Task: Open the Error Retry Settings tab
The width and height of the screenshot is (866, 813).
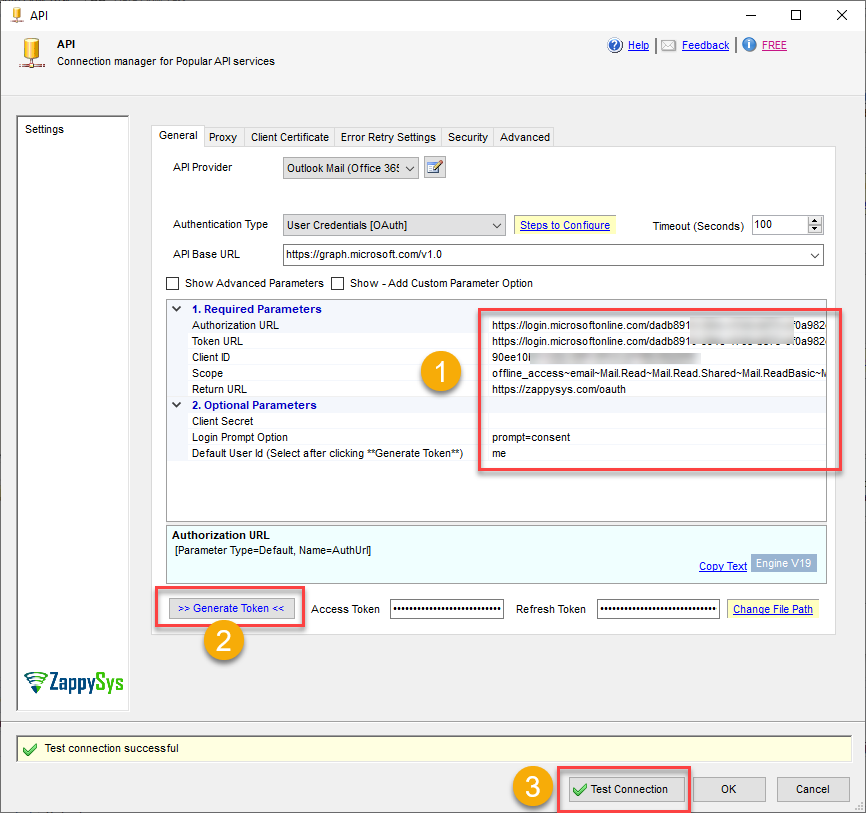Action: click(x=388, y=137)
